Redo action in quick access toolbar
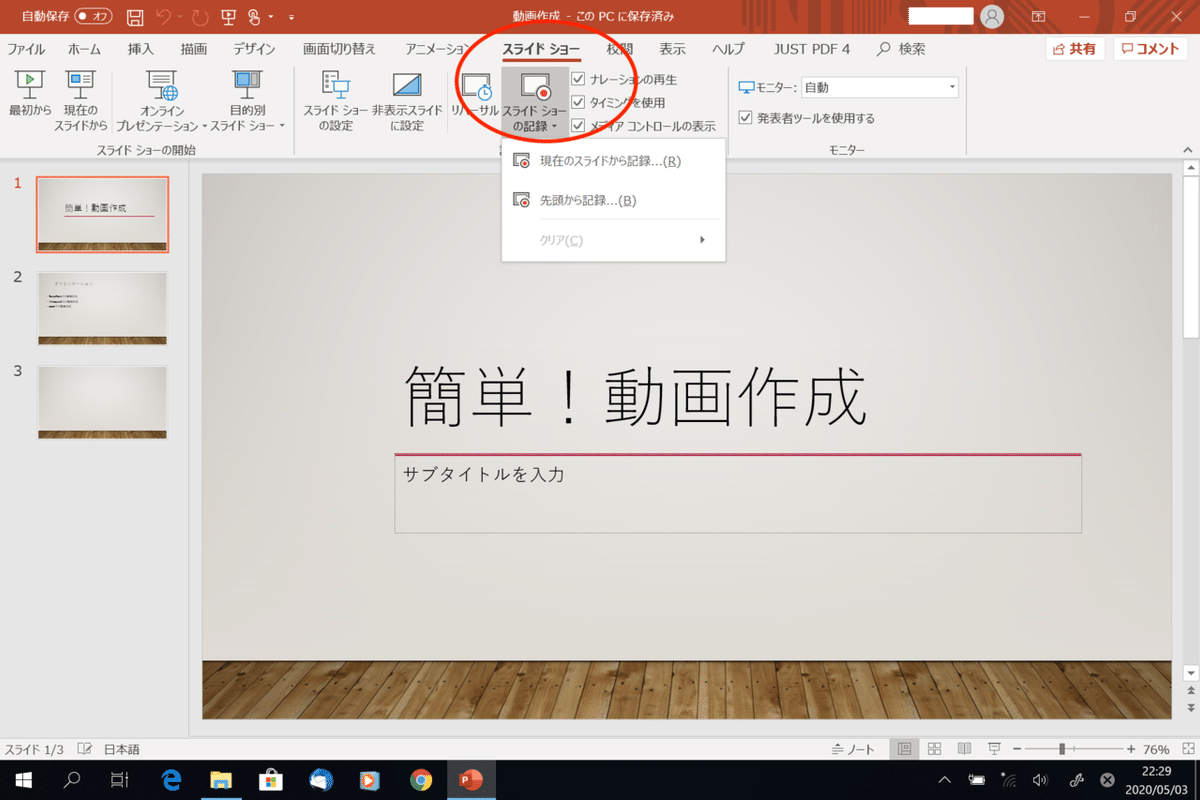1200x800 pixels. tap(199, 17)
